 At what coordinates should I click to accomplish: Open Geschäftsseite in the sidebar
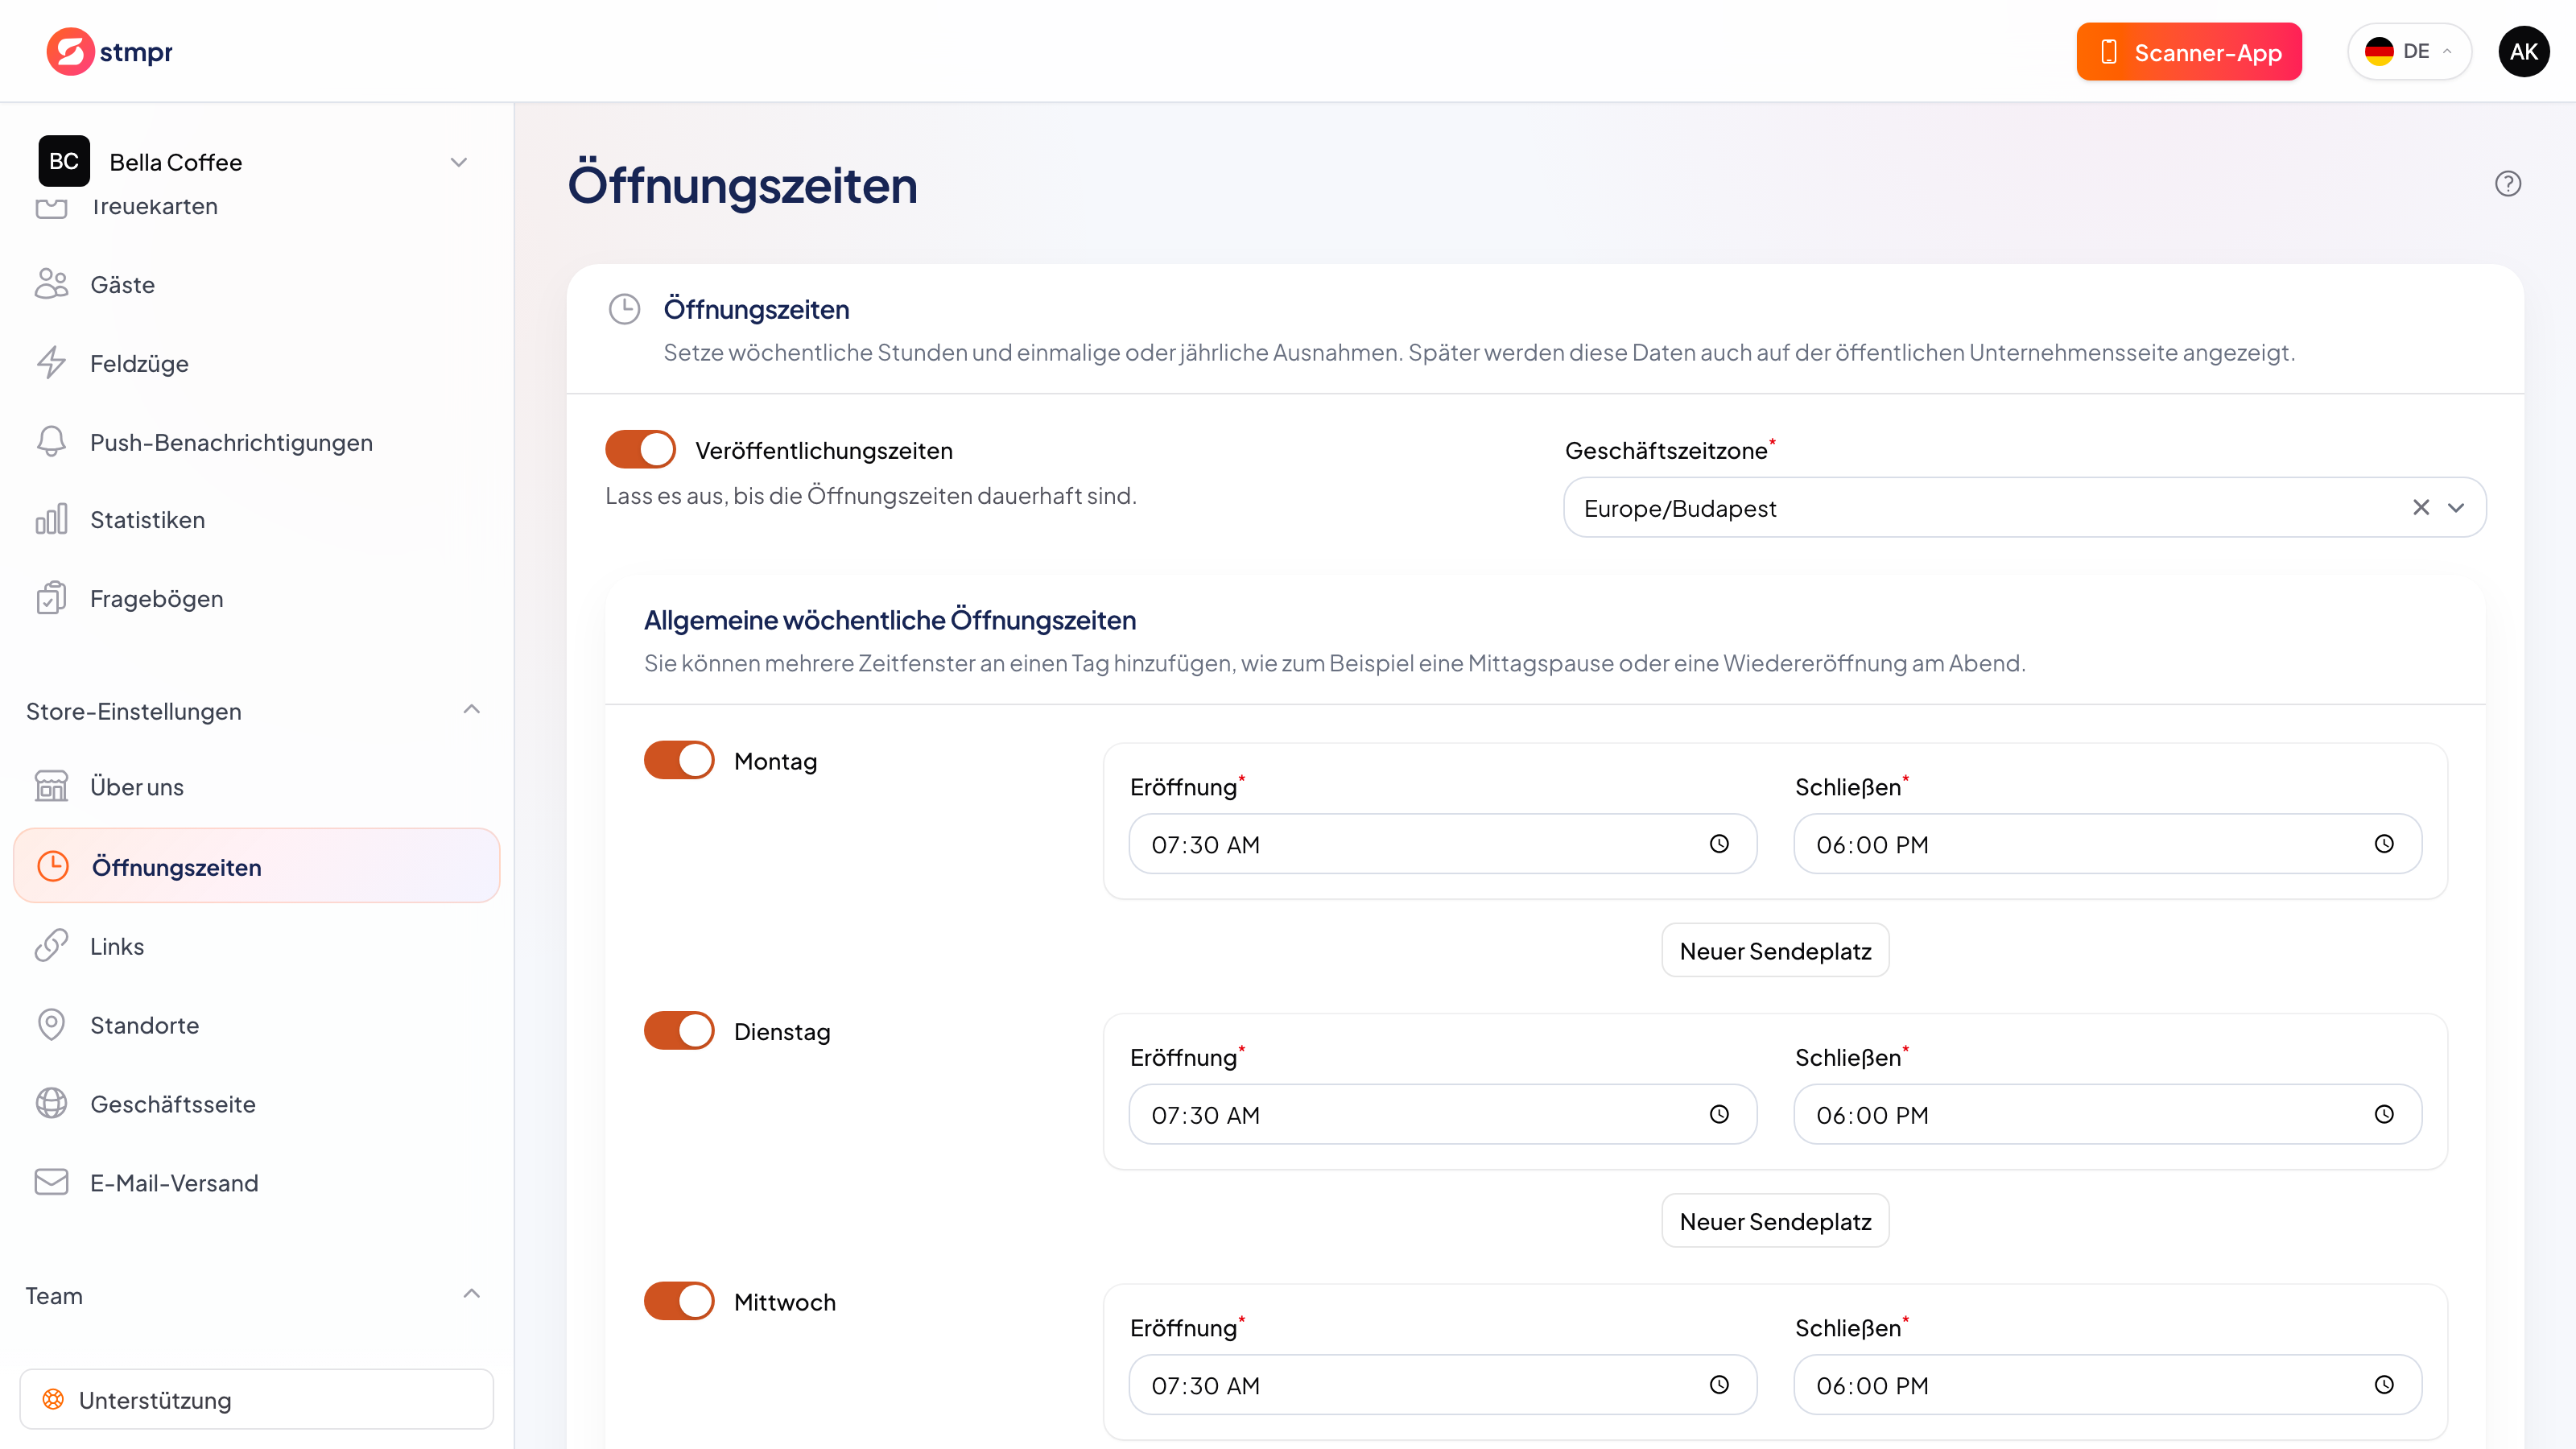click(256, 1104)
